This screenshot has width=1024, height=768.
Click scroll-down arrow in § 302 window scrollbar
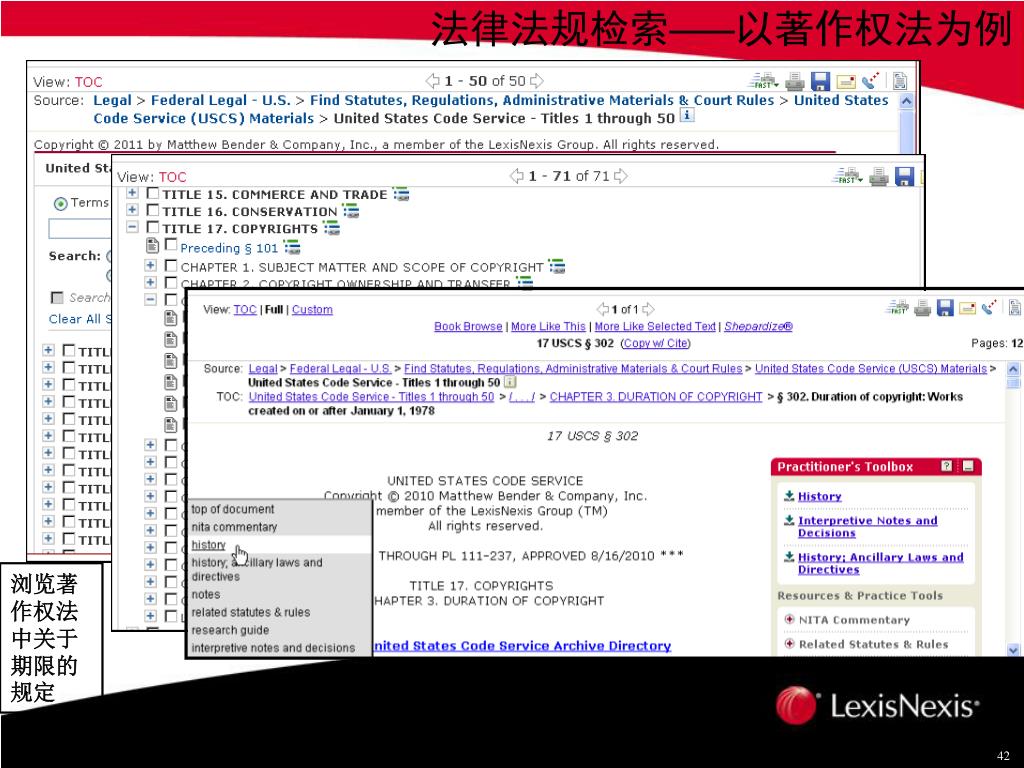pos(1014,650)
